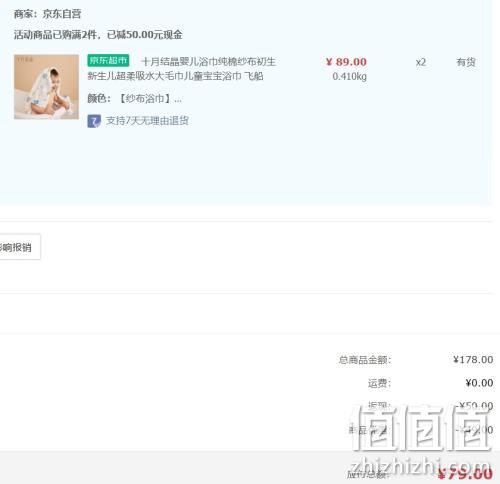Click the ¥89.00 item price
Viewport: 500px width, 484px height.
coord(346,62)
